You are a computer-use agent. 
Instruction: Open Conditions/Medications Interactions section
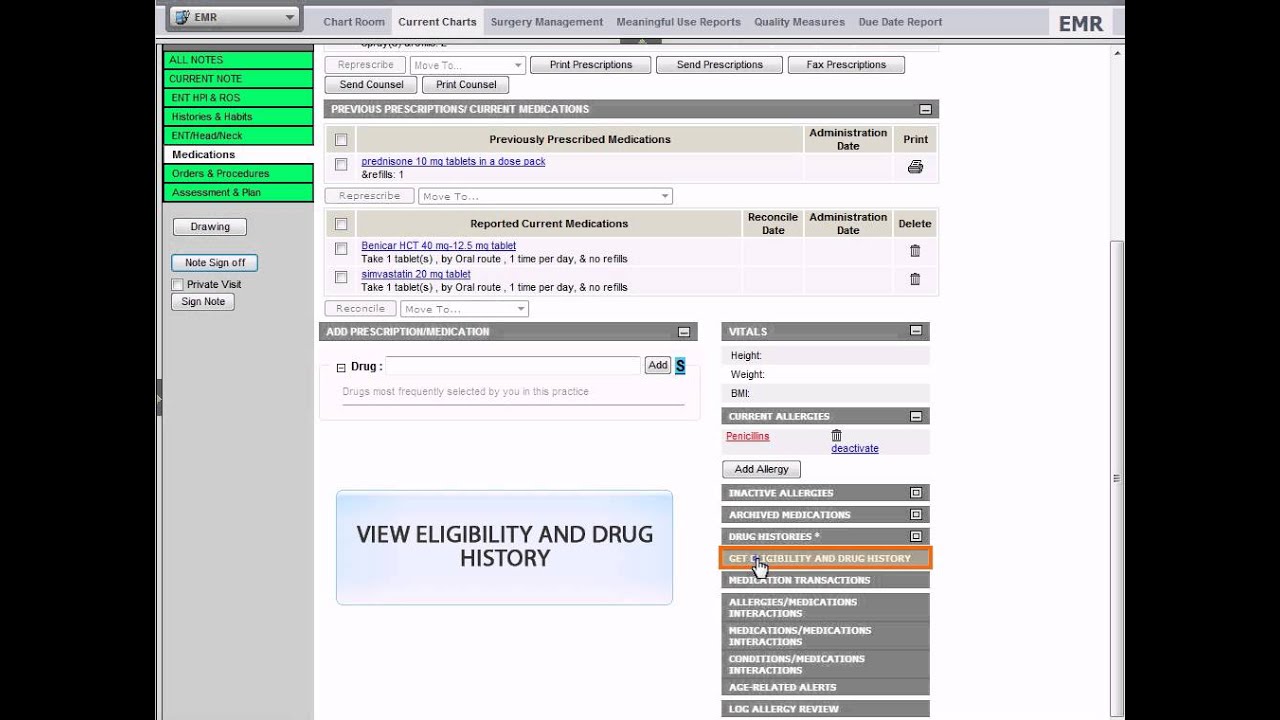tap(826, 665)
